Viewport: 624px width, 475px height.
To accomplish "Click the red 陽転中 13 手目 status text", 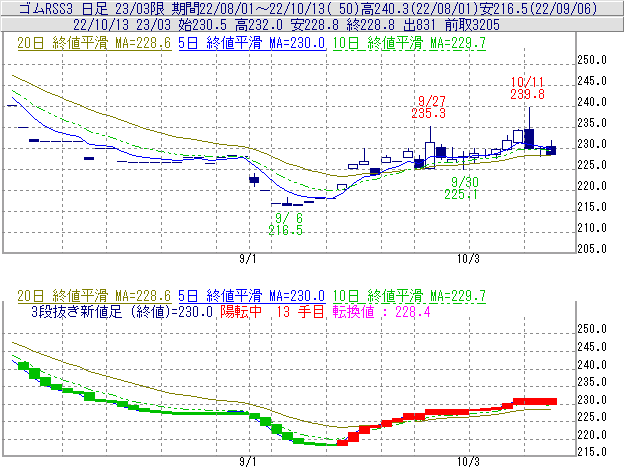I will click(x=272, y=311).
